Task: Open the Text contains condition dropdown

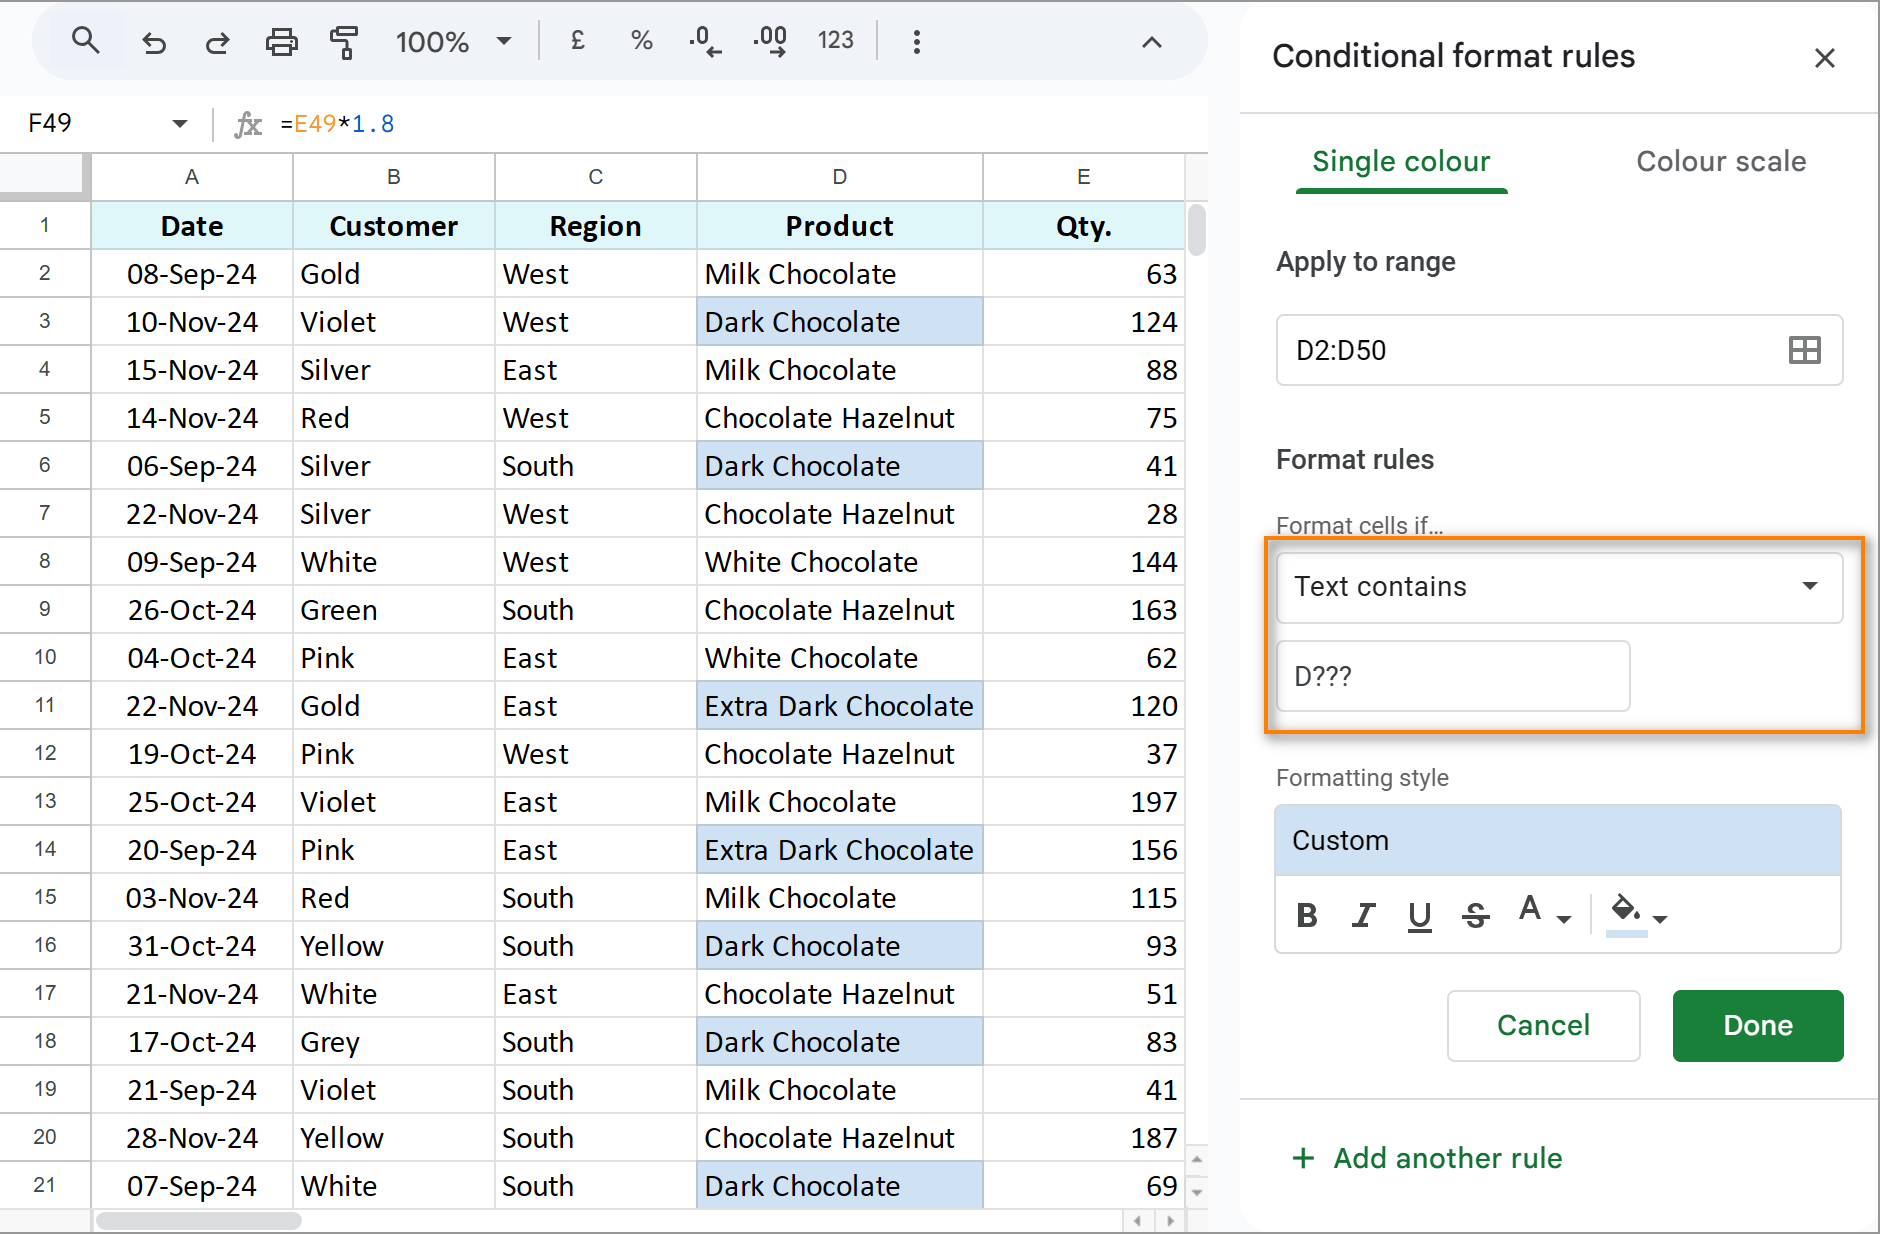Action: [x=1559, y=587]
